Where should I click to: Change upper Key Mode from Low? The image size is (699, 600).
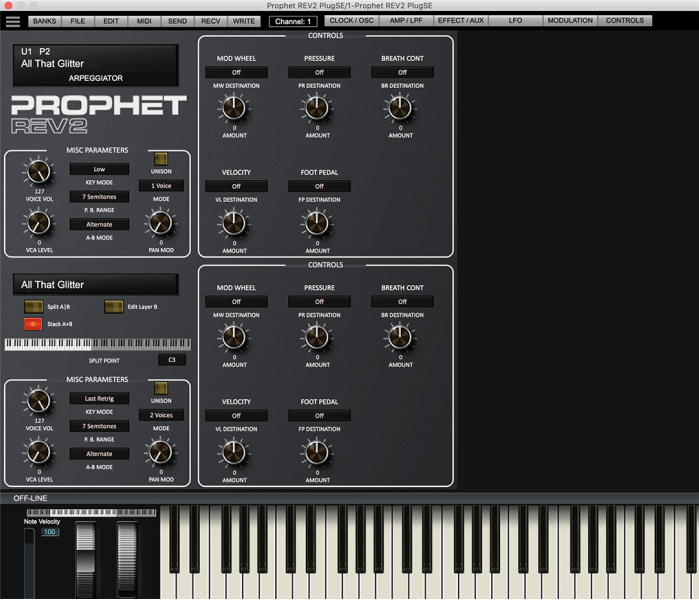point(99,169)
